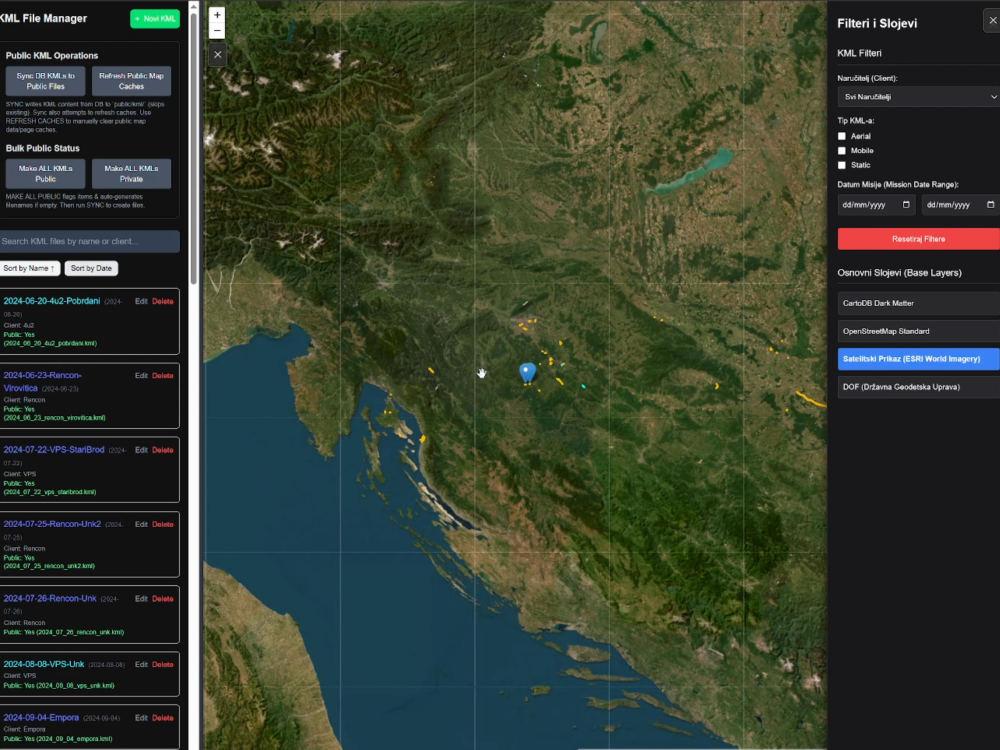This screenshot has width=1000, height=750.
Task: Delete the 2024-09-04-Empora entry
Action: point(163,717)
